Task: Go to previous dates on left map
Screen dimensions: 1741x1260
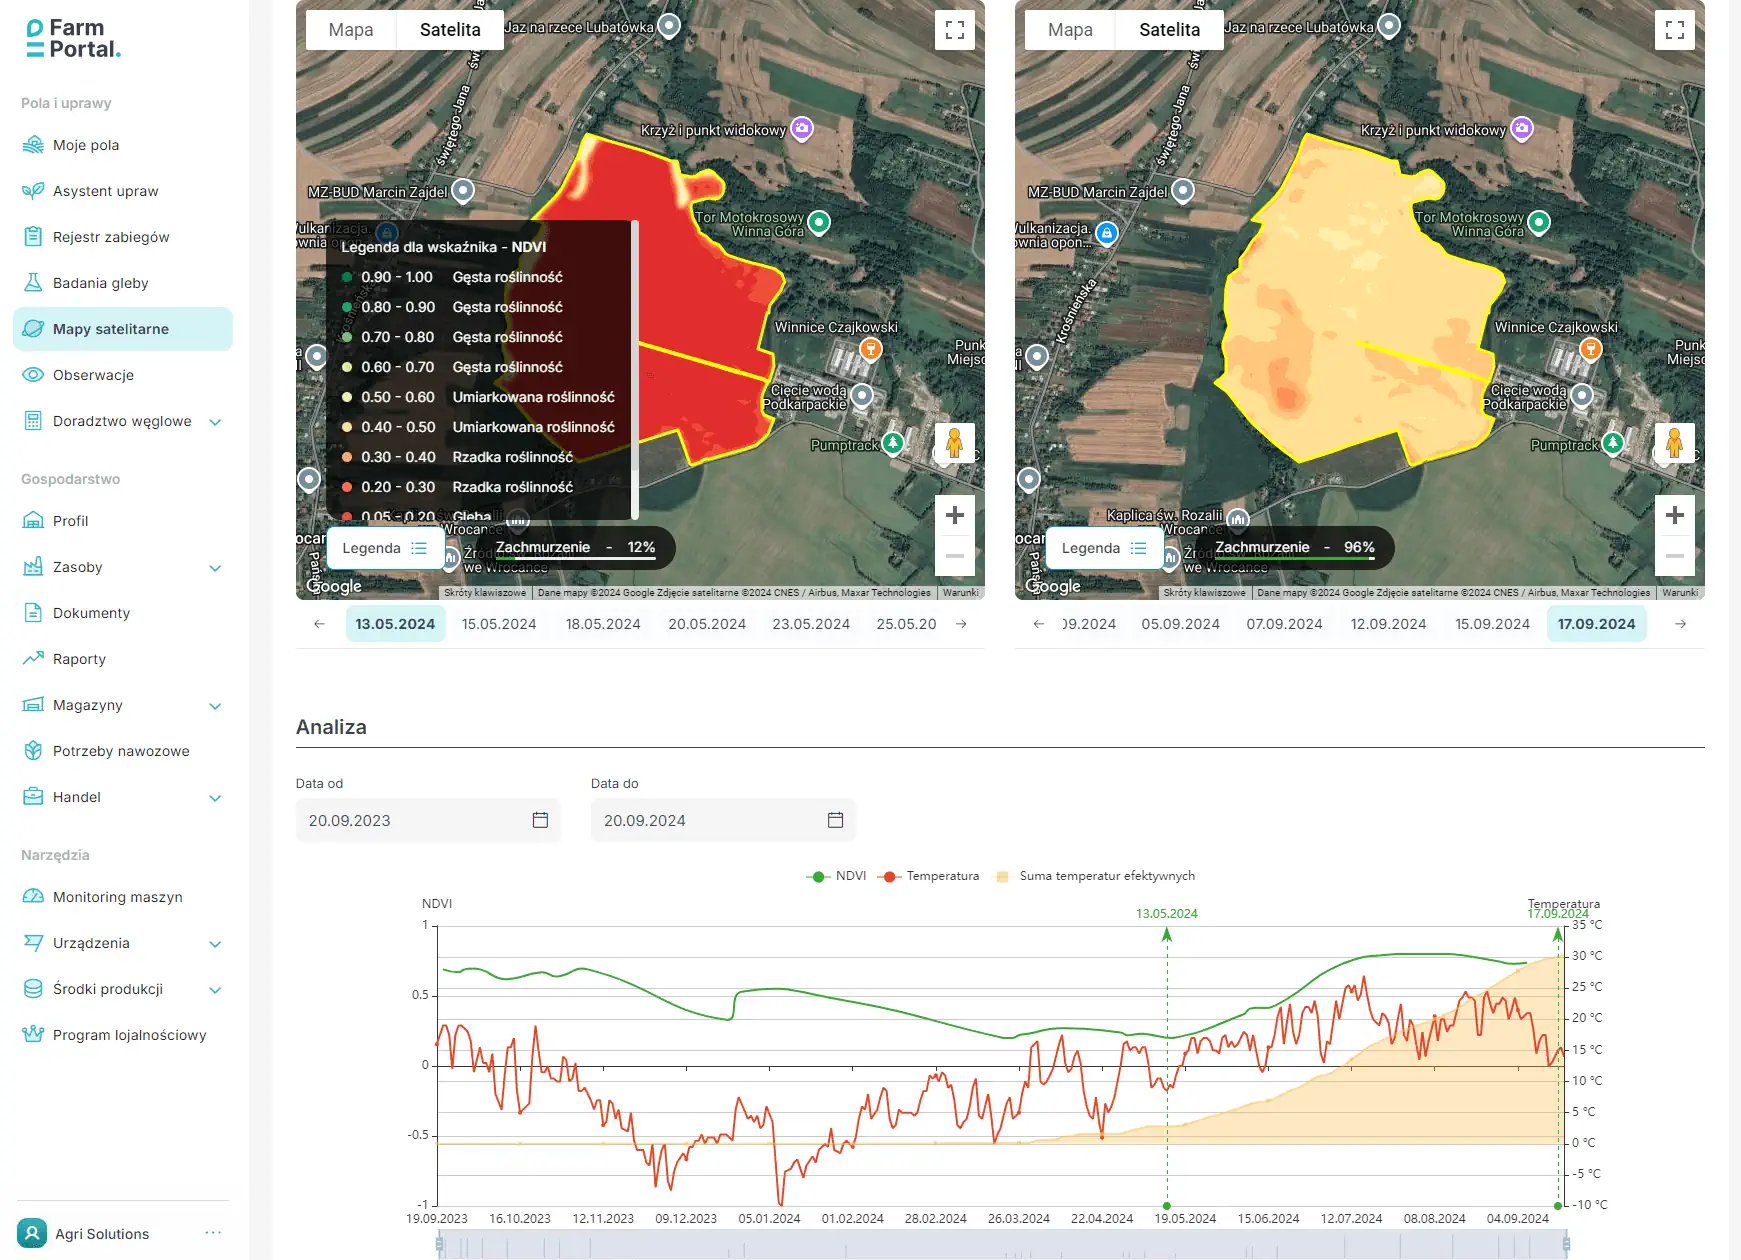Action: [319, 624]
